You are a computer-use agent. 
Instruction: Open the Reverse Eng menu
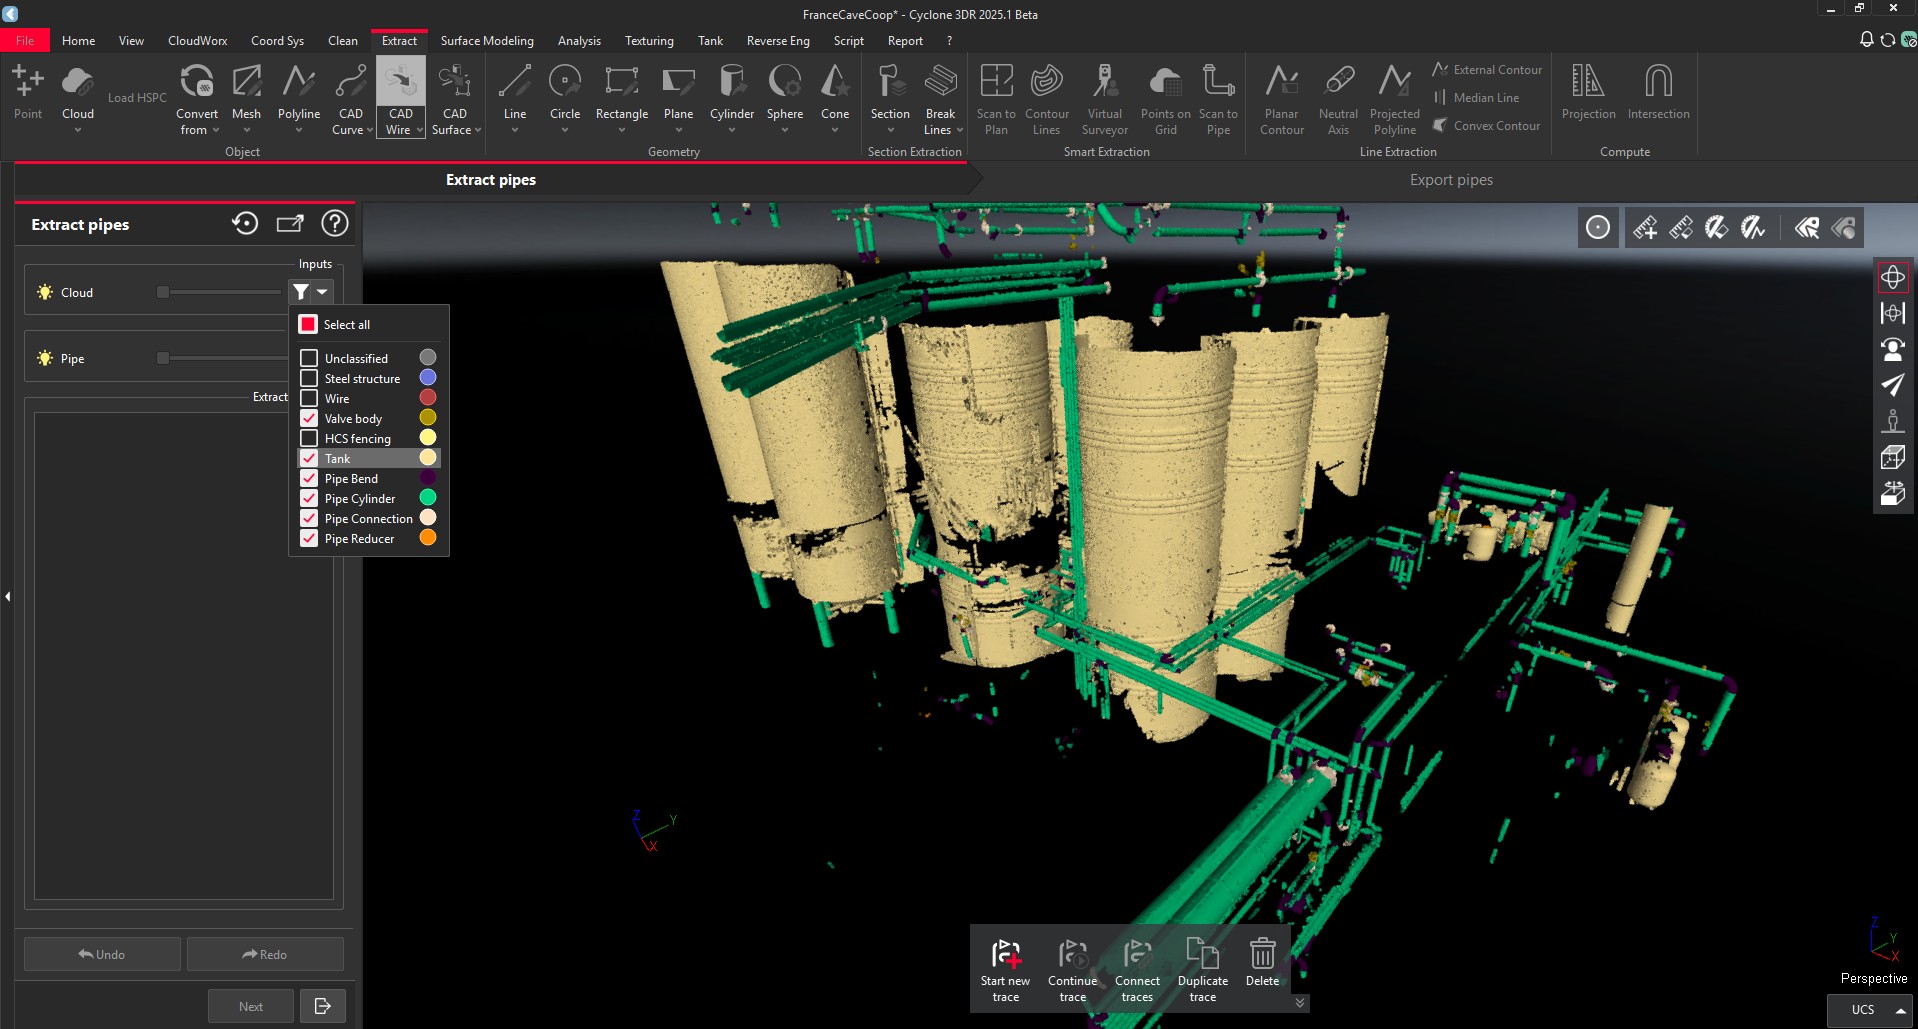tap(778, 40)
